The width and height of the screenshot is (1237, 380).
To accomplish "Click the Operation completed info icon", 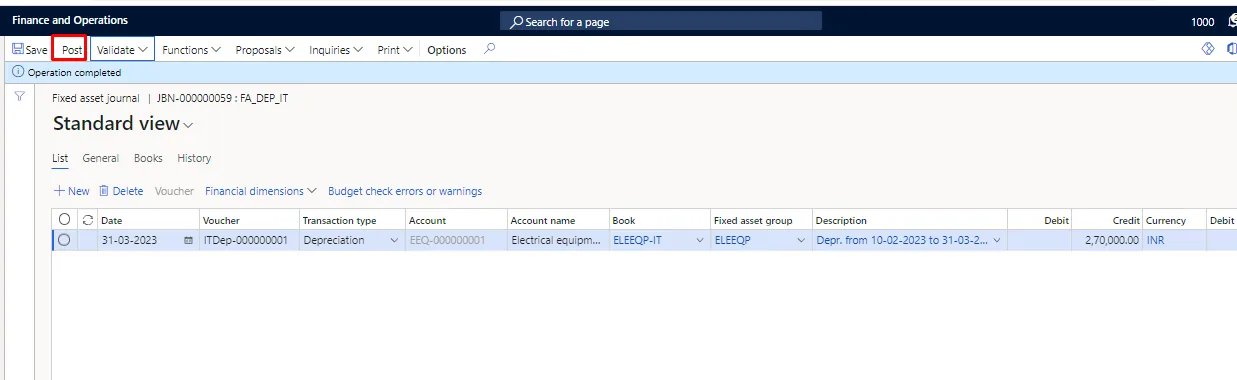I will click(18, 73).
